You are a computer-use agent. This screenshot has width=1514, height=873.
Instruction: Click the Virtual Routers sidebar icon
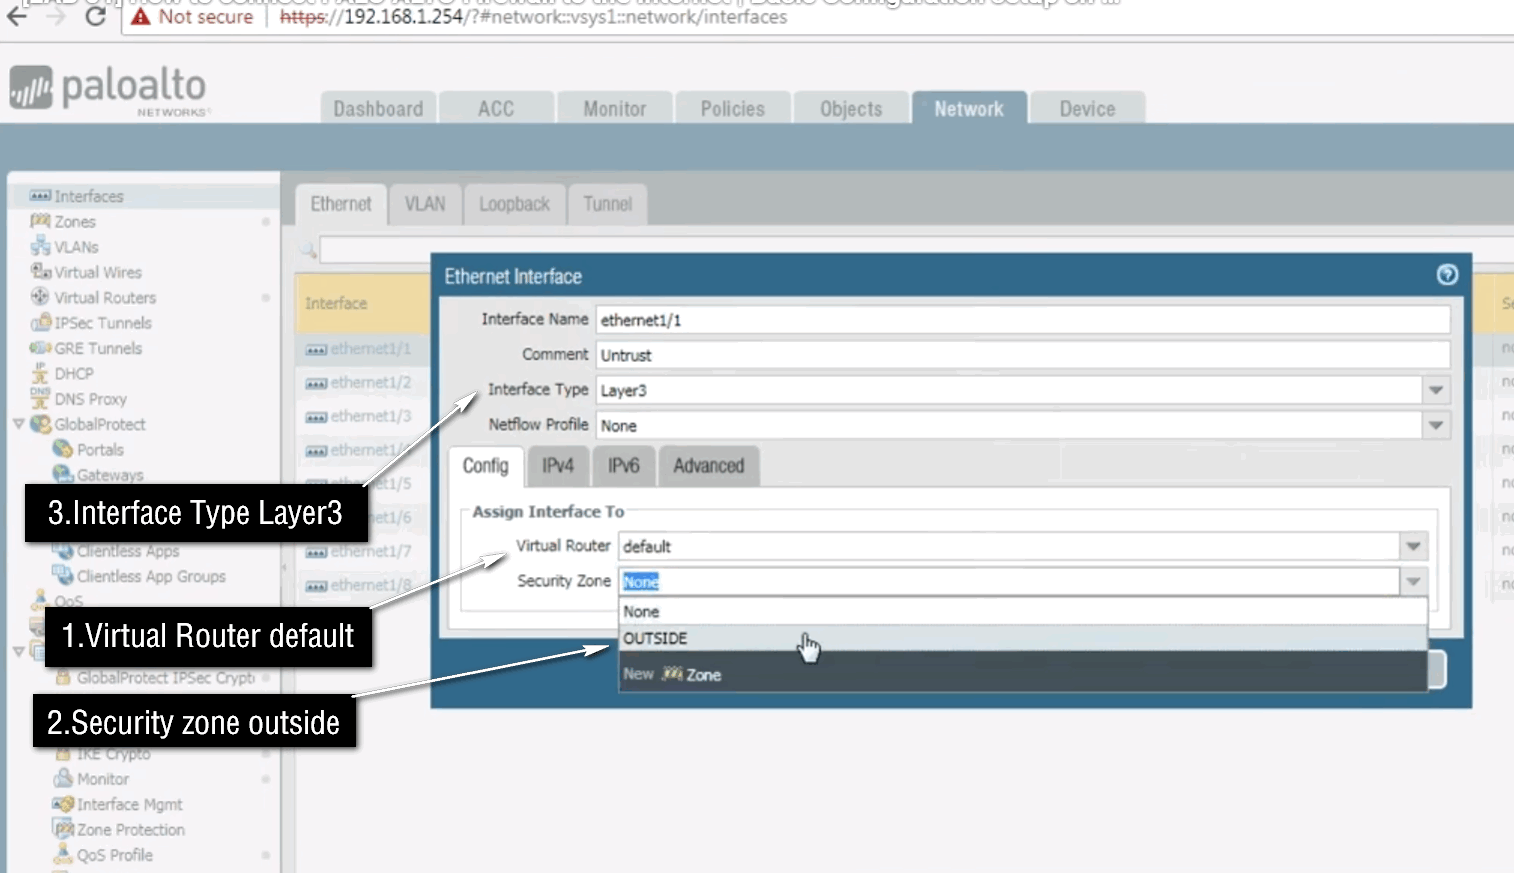point(40,297)
